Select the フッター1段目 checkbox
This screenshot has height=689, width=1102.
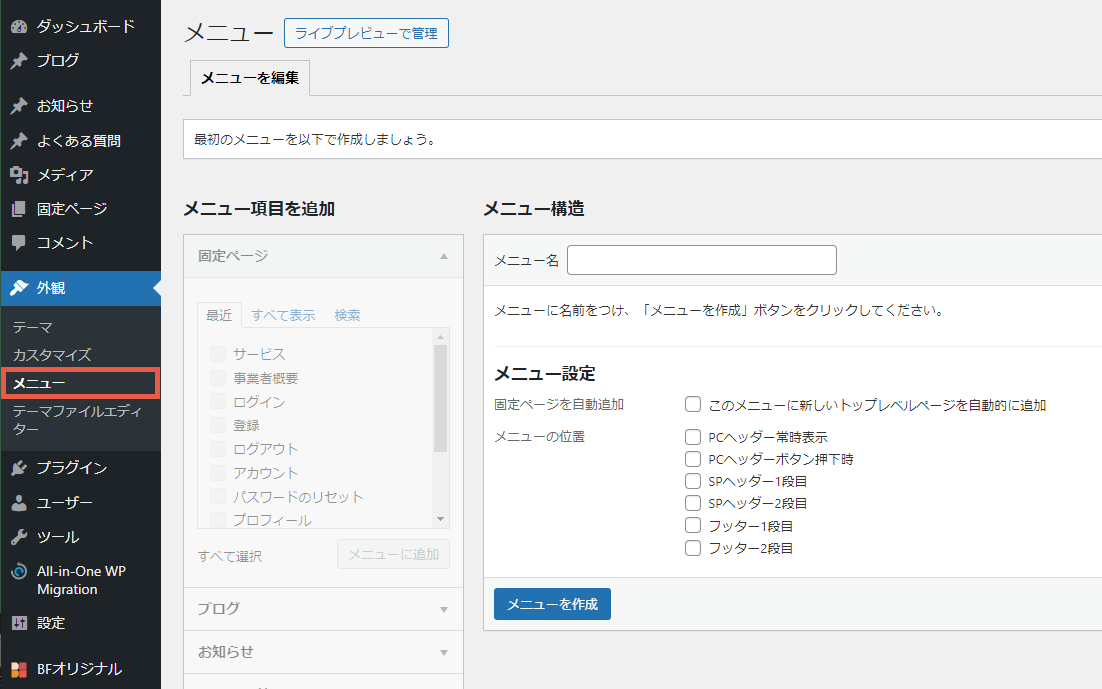(x=693, y=525)
